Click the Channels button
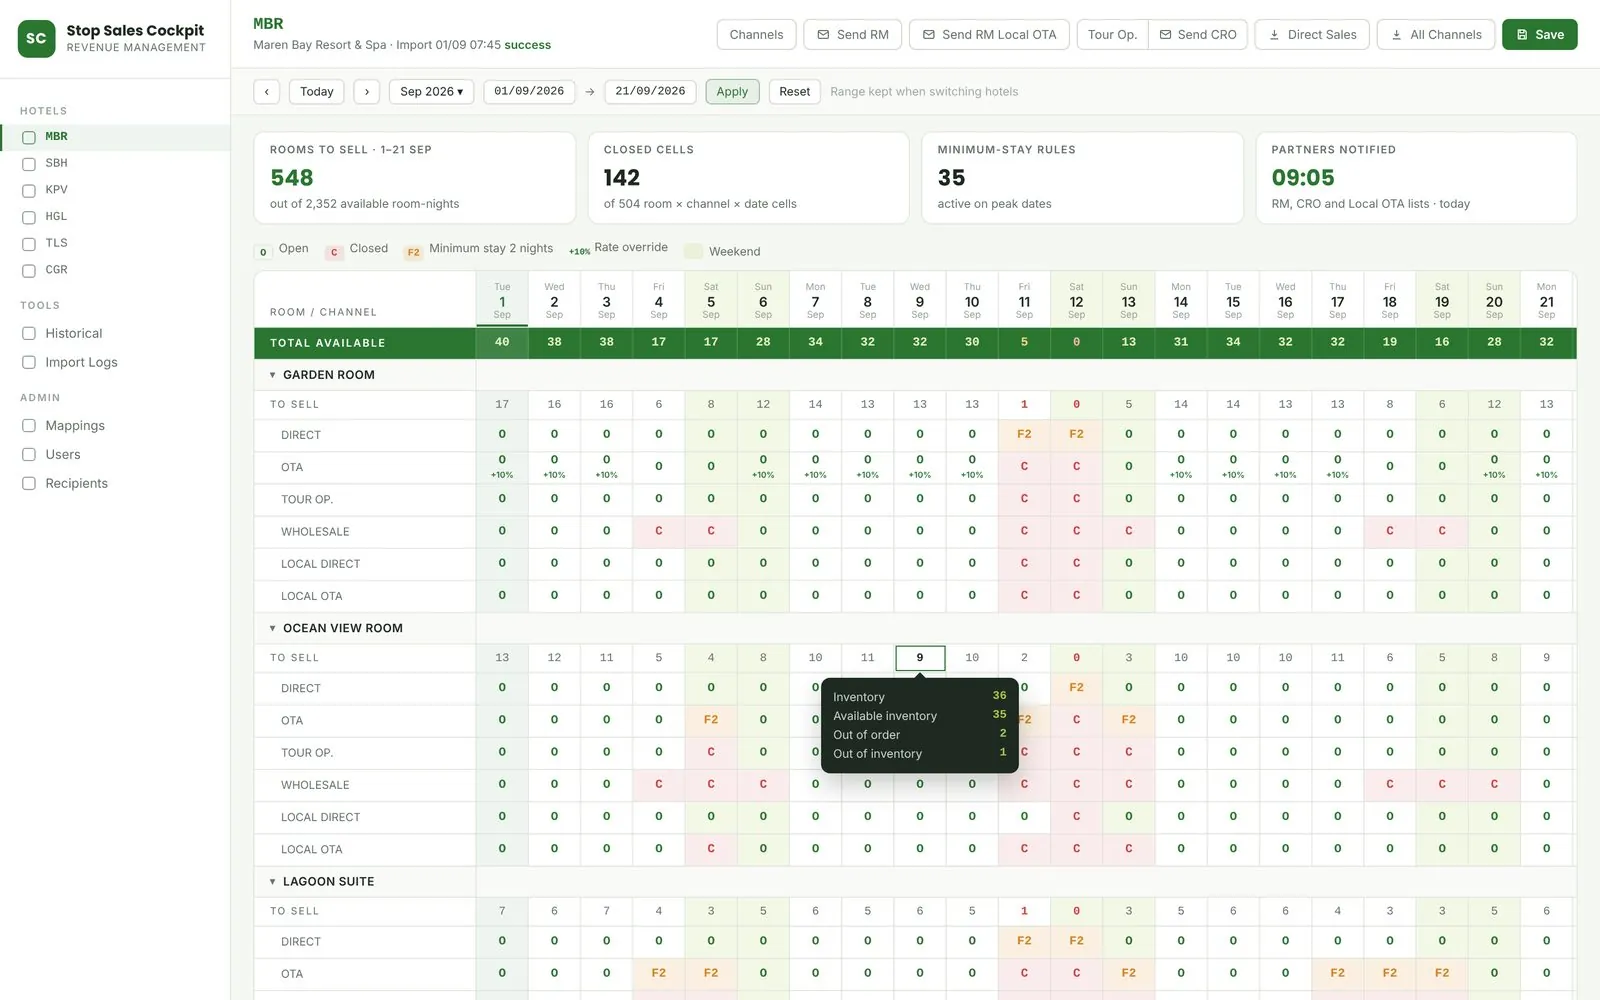The height and width of the screenshot is (1000, 1600). (x=756, y=35)
